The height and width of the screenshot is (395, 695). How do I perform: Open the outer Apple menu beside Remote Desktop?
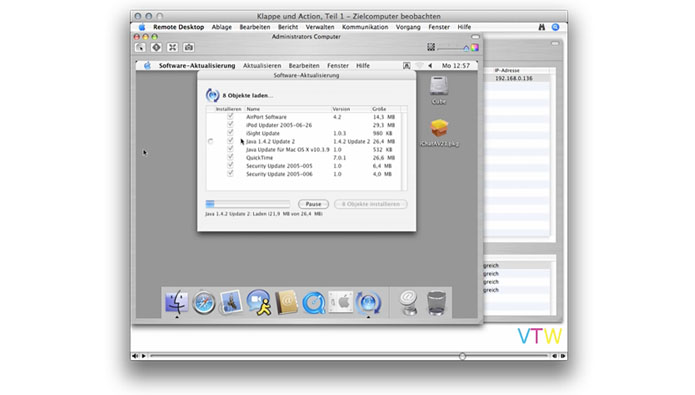142,27
